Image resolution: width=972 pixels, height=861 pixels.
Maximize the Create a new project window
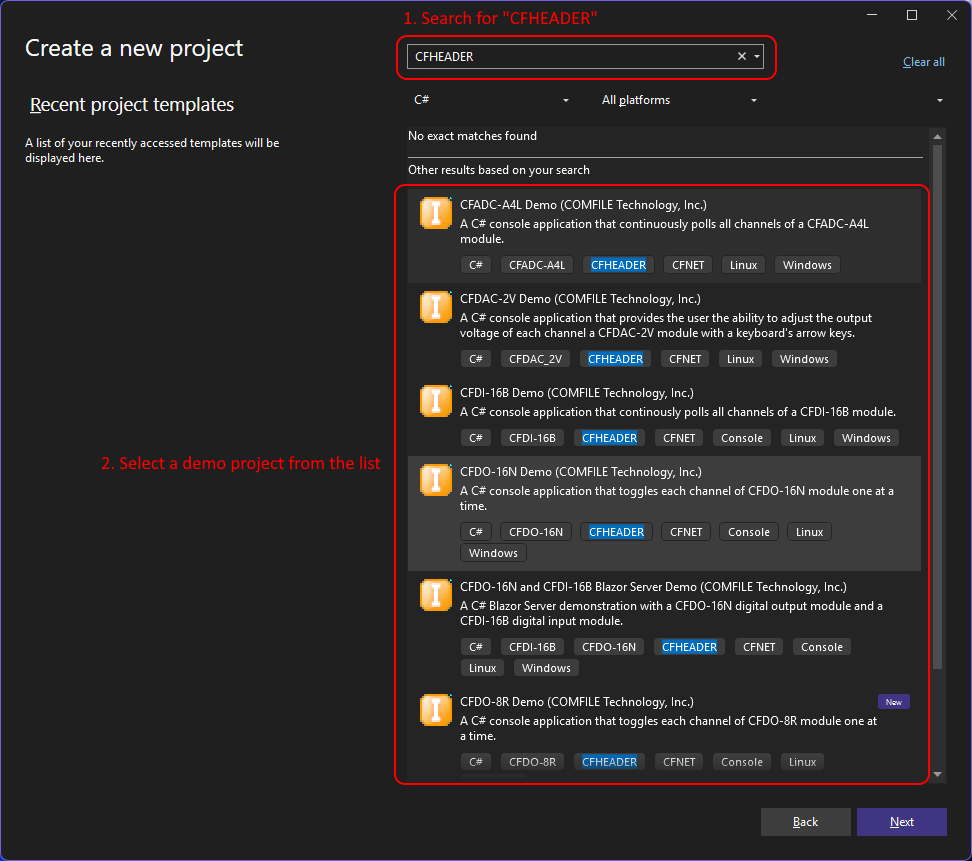pyautogui.click(x=912, y=15)
